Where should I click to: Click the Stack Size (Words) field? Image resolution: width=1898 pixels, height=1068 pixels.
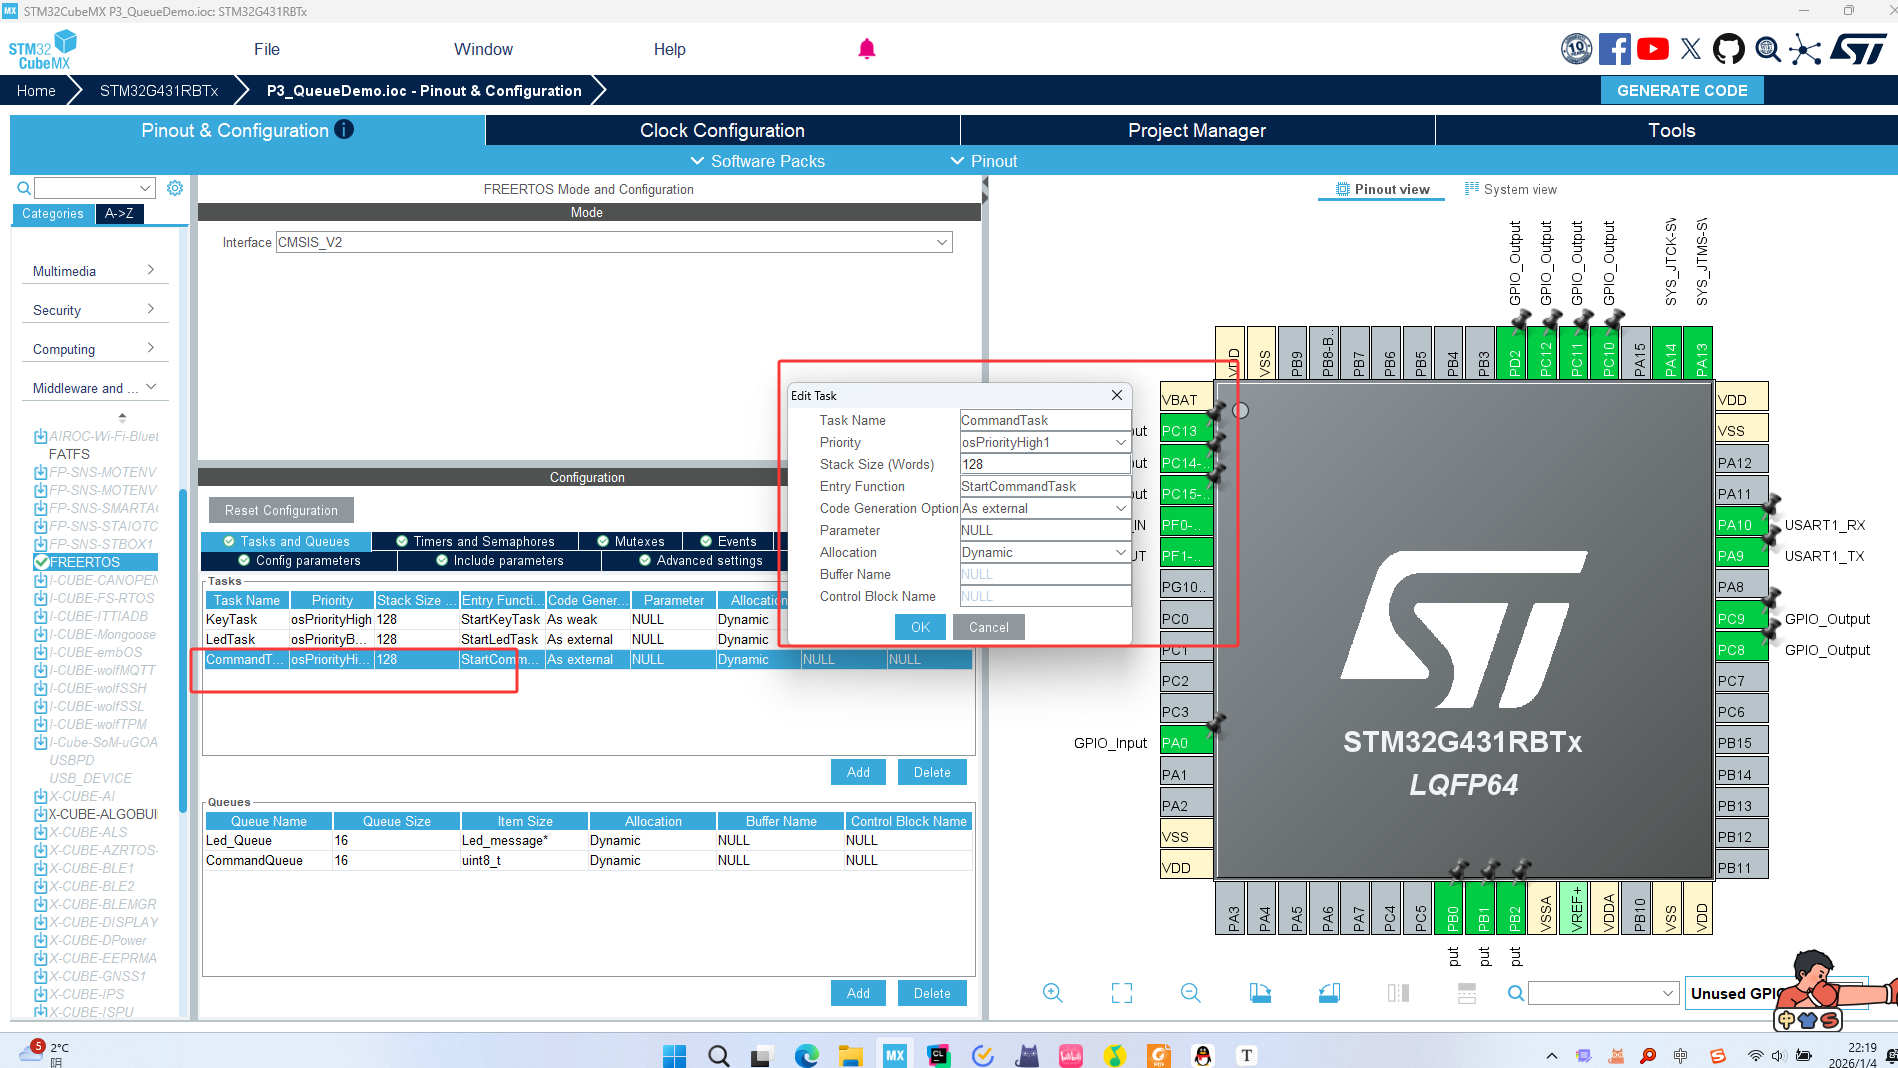pyautogui.click(x=1045, y=464)
